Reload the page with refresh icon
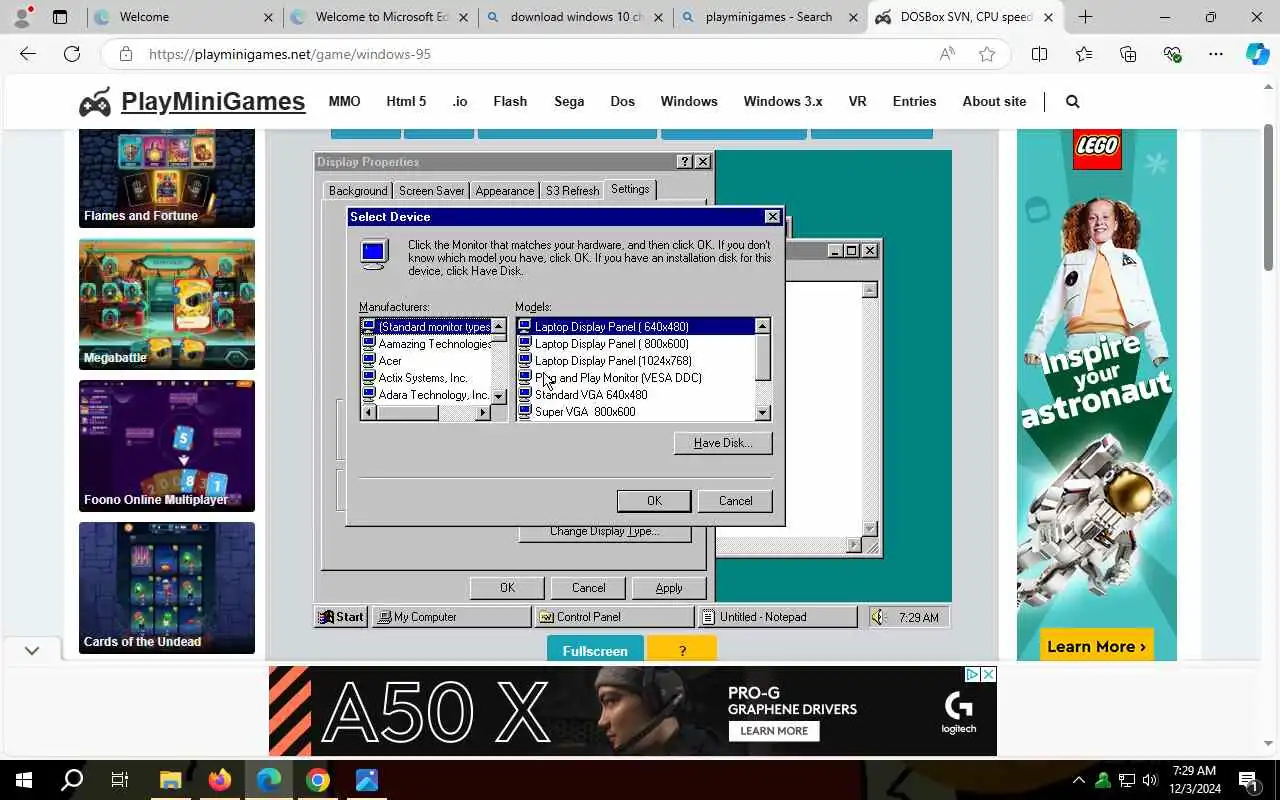Viewport: 1280px width, 800px height. [72, 54]
